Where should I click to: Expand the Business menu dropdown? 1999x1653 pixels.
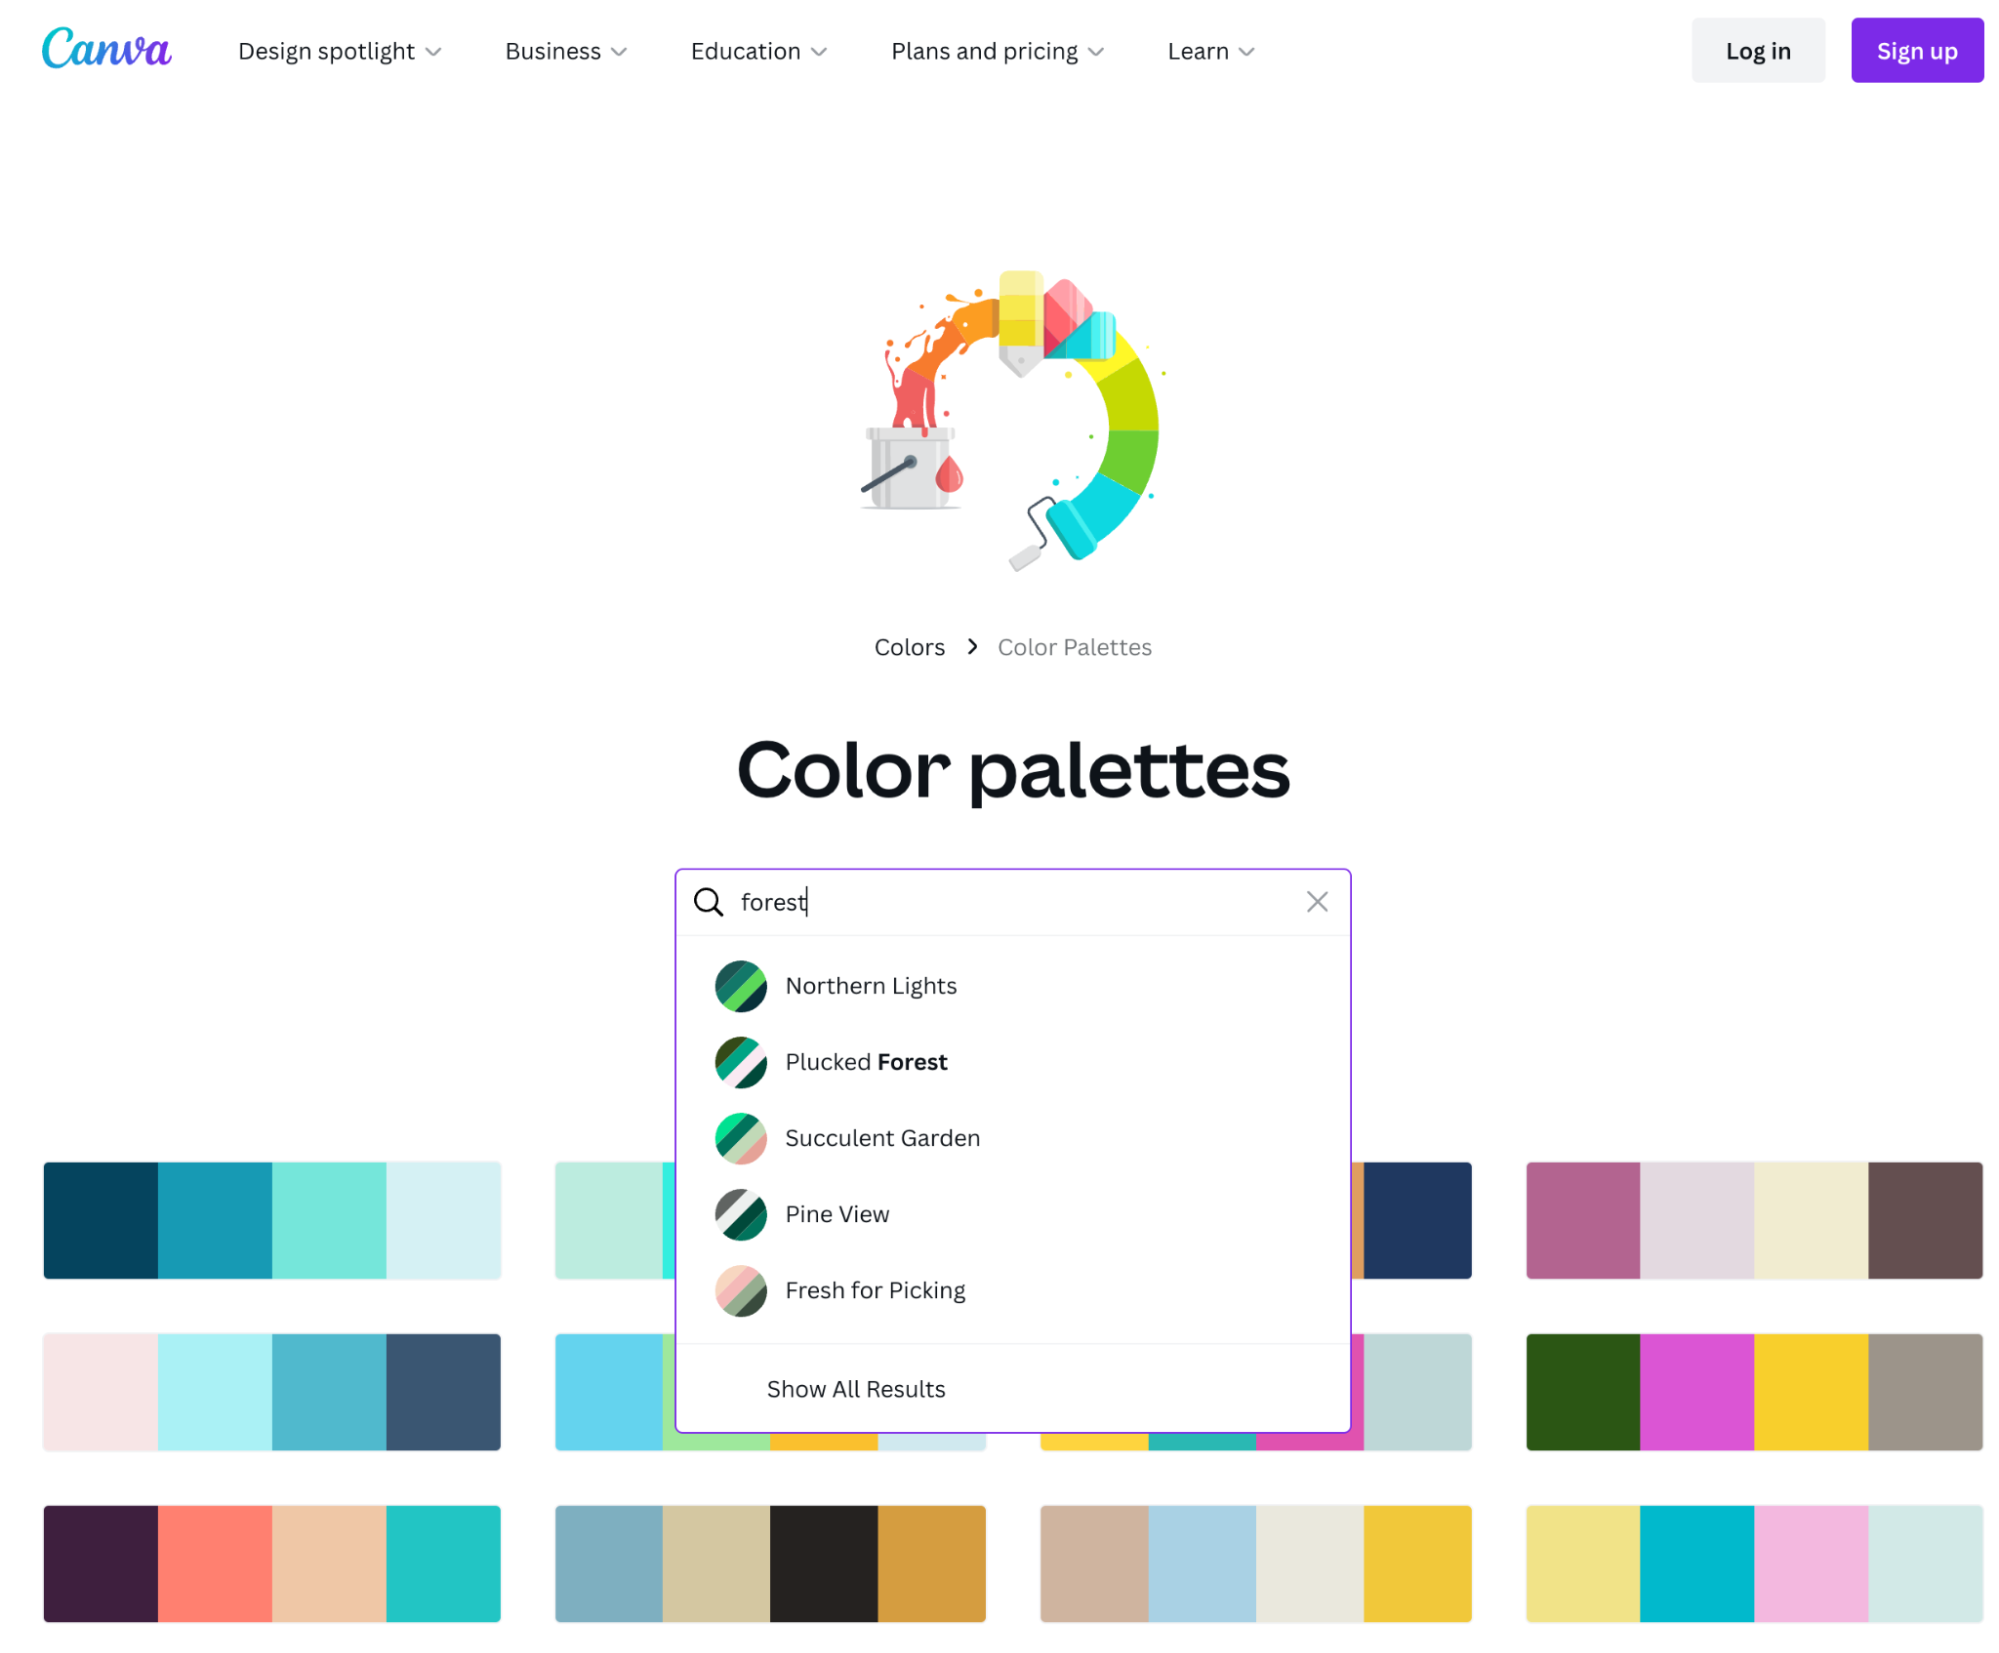pyautogui.click(x=565, y=50)
